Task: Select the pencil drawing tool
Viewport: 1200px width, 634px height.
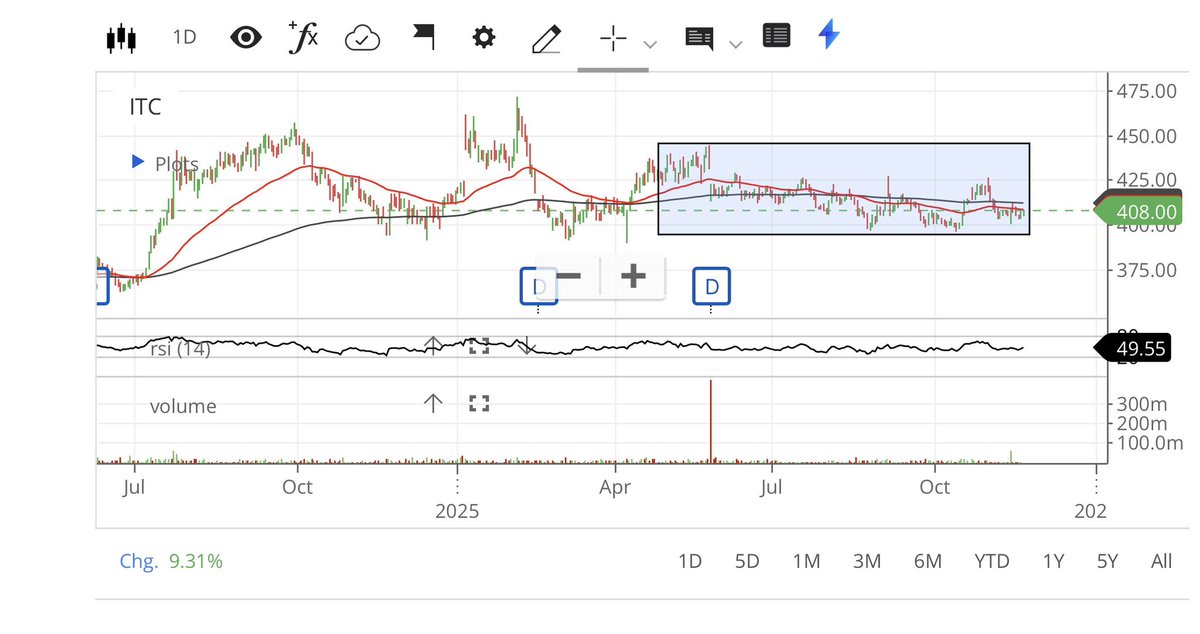Action: coord(546,39)
